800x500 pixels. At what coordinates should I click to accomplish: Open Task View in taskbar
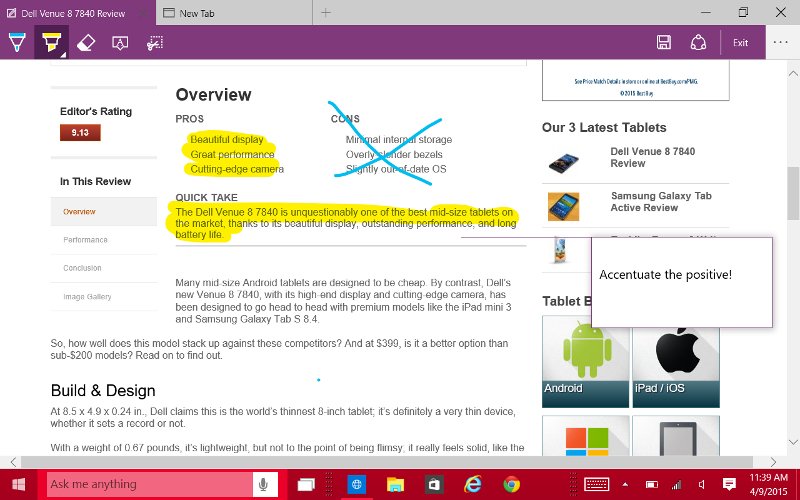[306, 485]
